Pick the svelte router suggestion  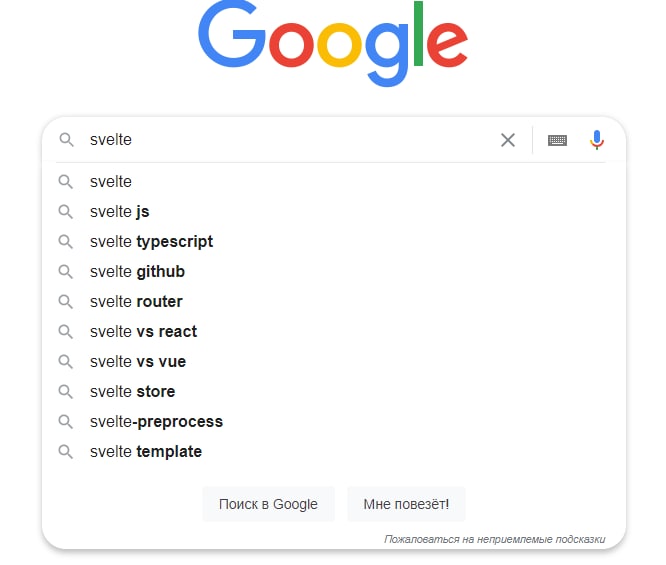pos(136,302)
